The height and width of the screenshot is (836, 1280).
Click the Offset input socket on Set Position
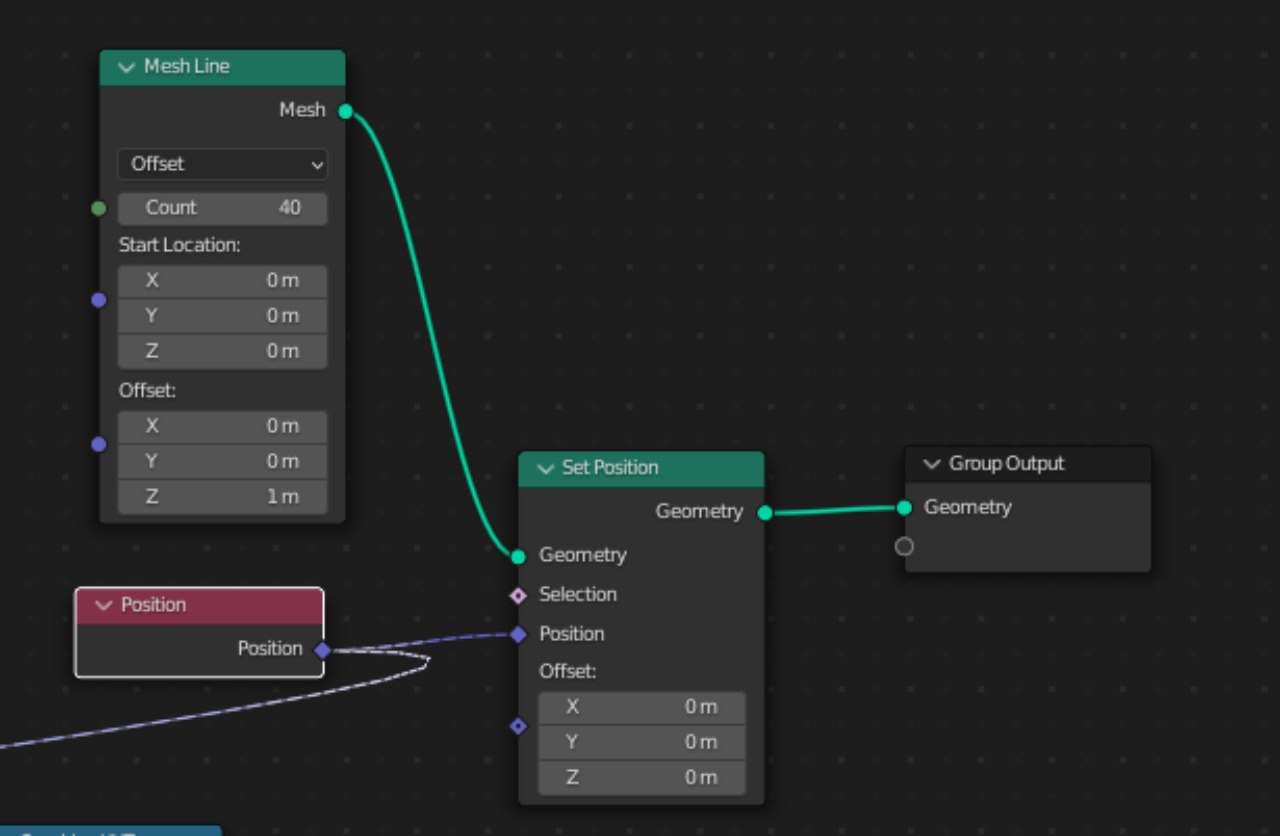[518, 726]
